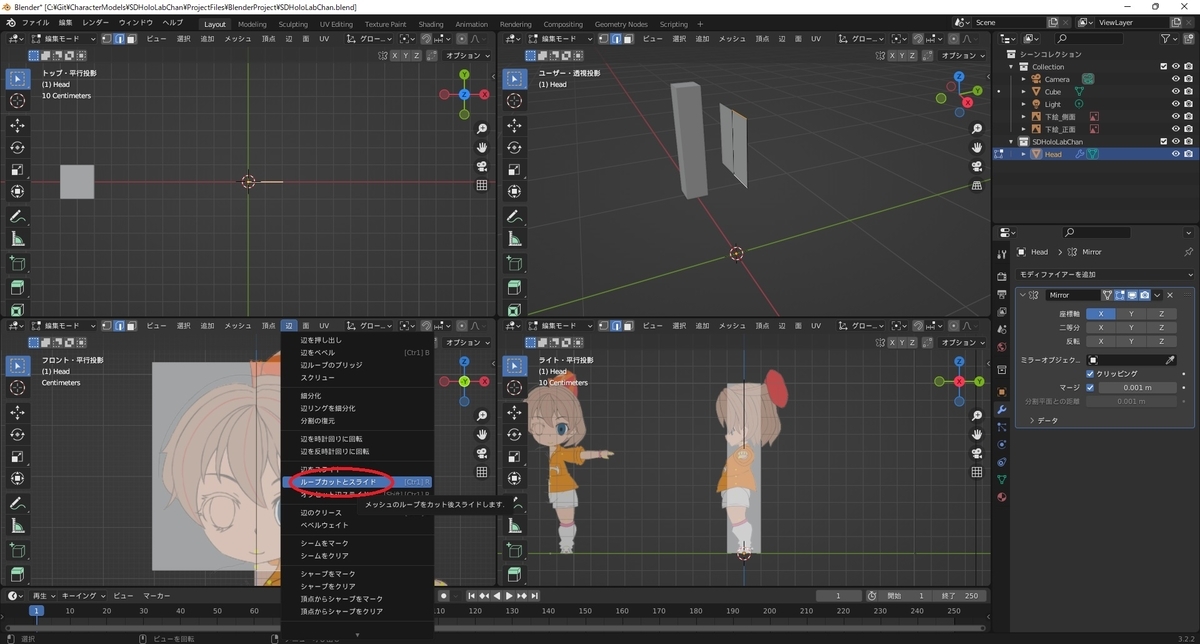This screenshot has height=644, width=1200.
Task: Enable X in the bisect row
Action: pos(1101,327)
